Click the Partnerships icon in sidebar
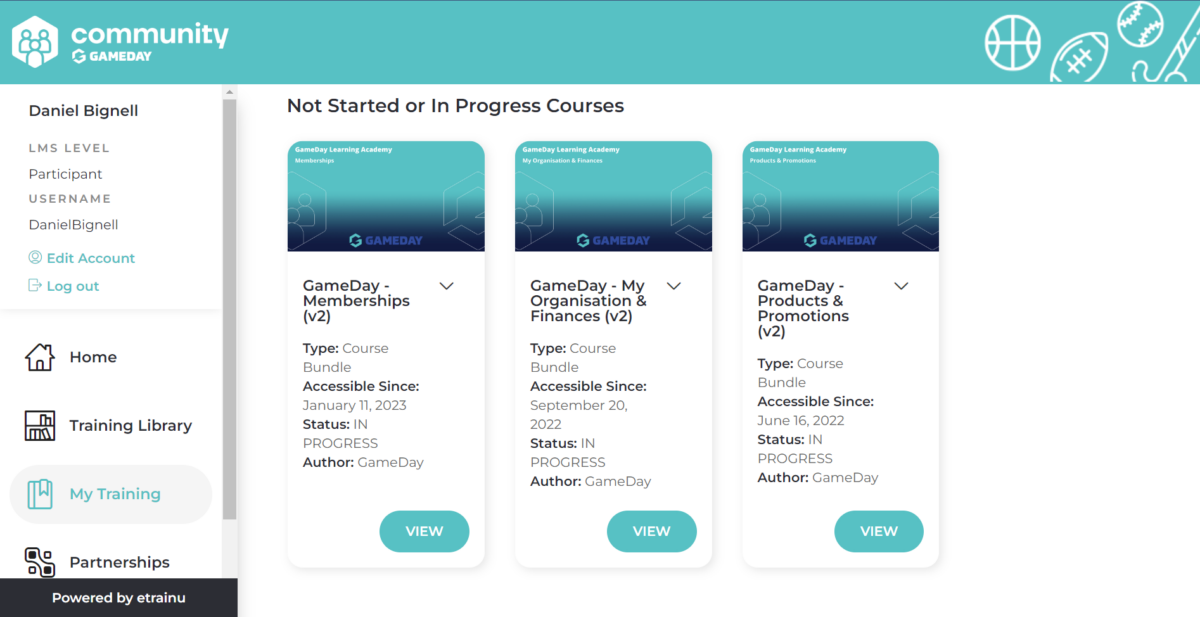This screenshot has width=1200, height=617. point(40,562)
